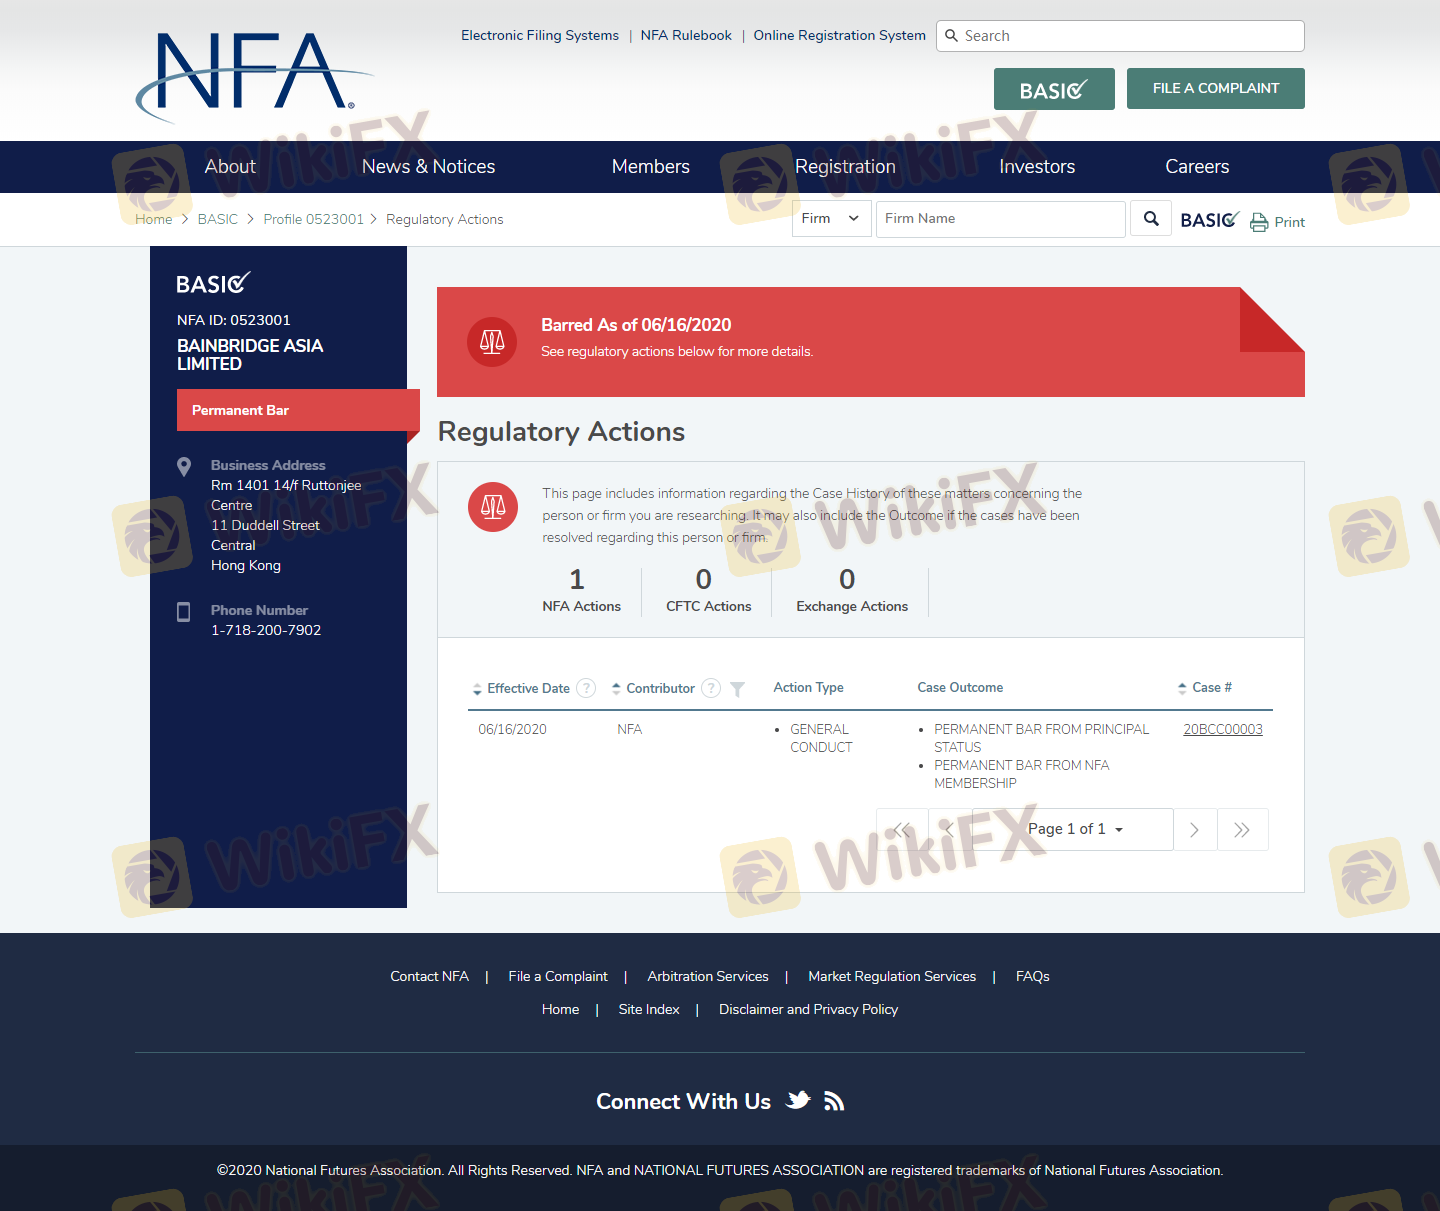Click the Profile 0523001 breadcrumb link
Screen dimensions: 1440x1211
(313, 219)
